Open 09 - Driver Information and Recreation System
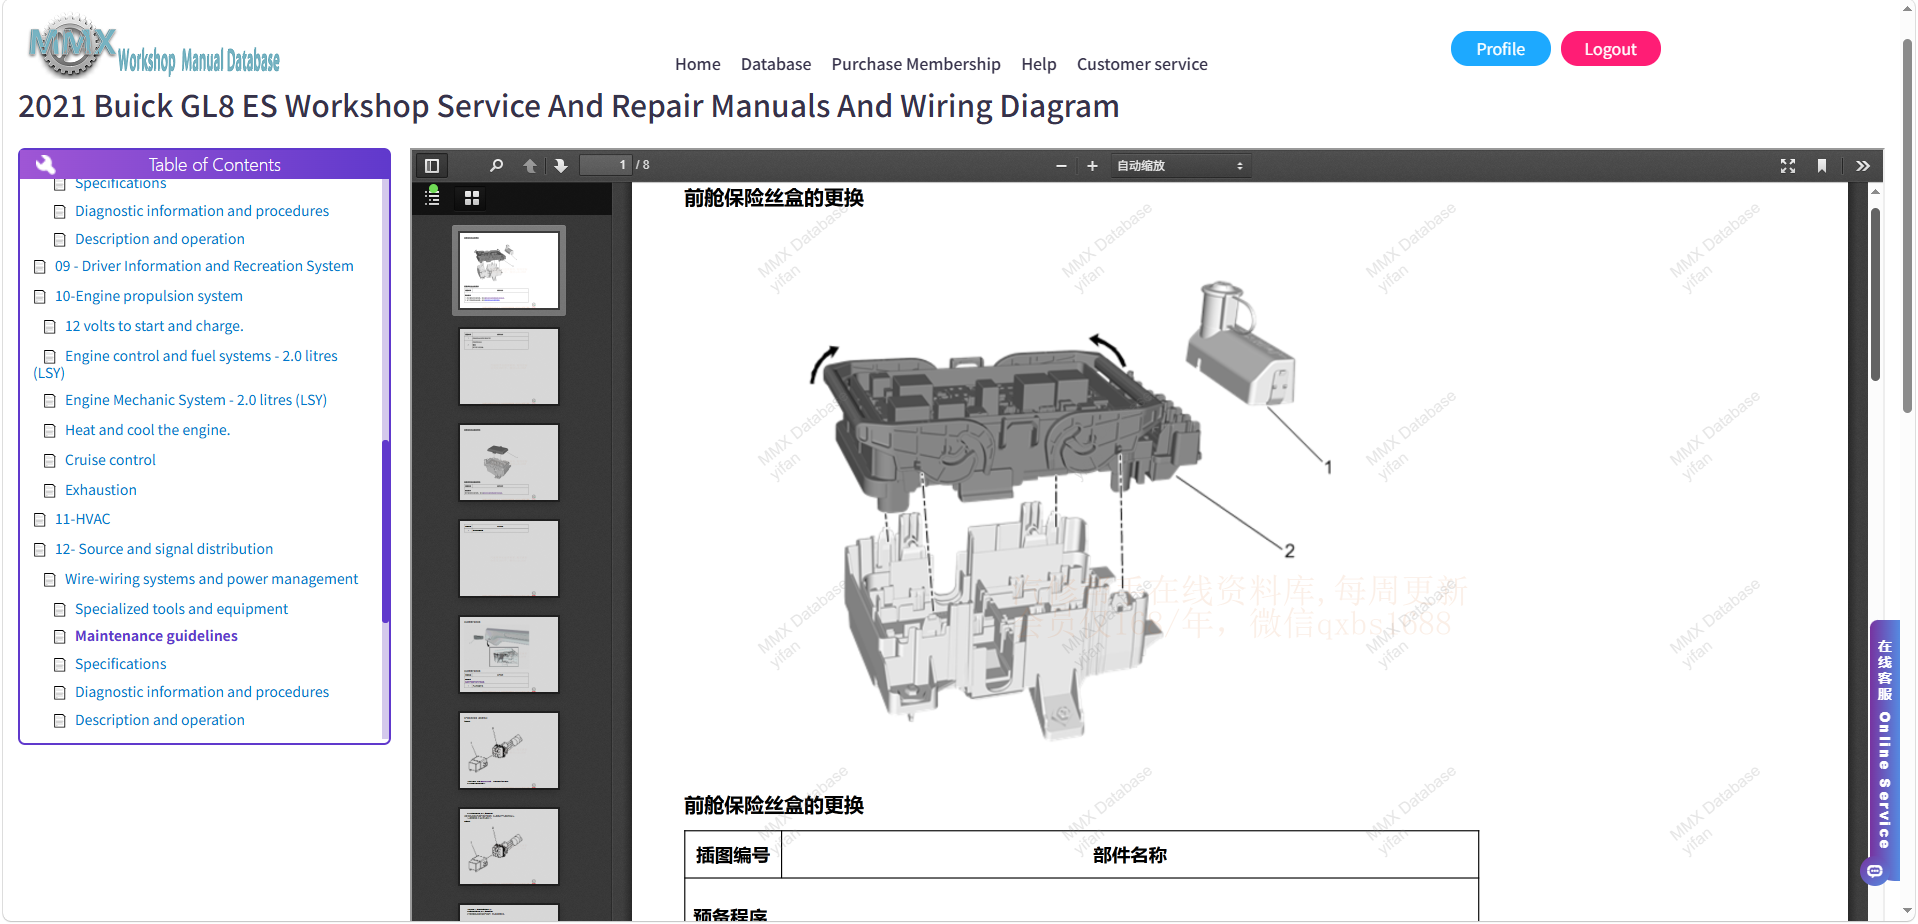 204,266
